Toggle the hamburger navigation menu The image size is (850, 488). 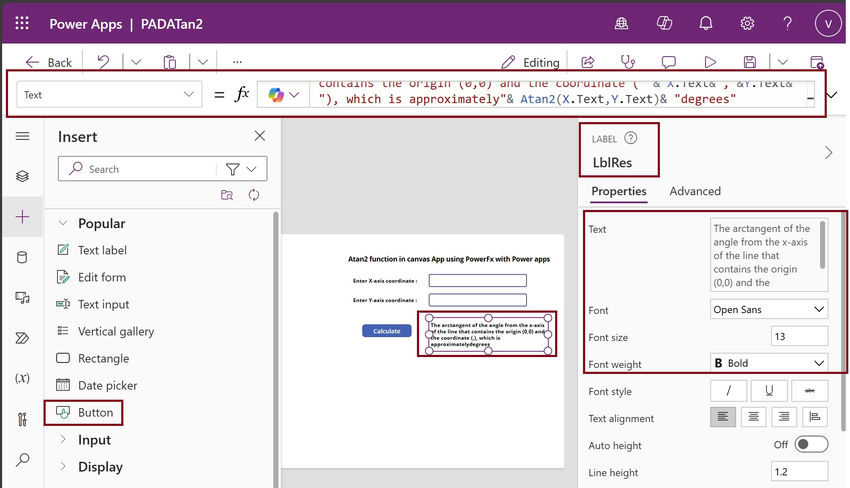click(x=22, y=136)
